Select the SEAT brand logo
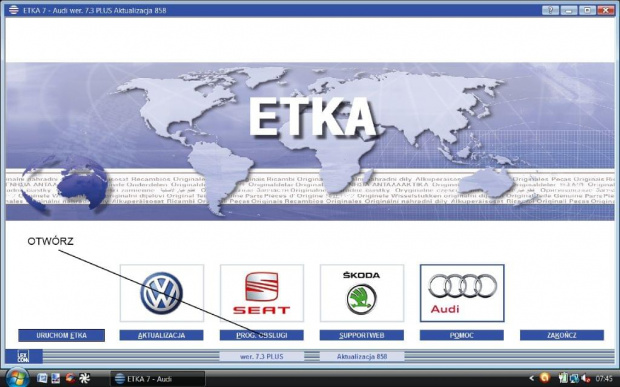This screenshot has height=387, width=620. coord(262,293)
